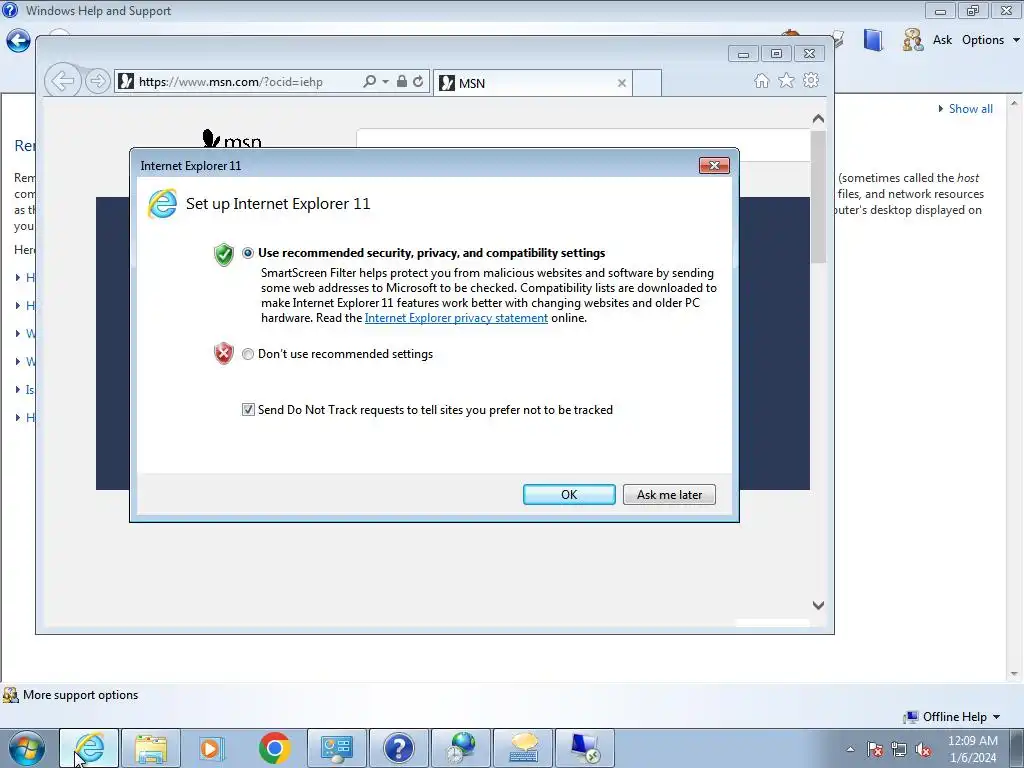Open the Options dropdown arrow in Help window
Screen dimensions: 1024x768
[1016, 40]
